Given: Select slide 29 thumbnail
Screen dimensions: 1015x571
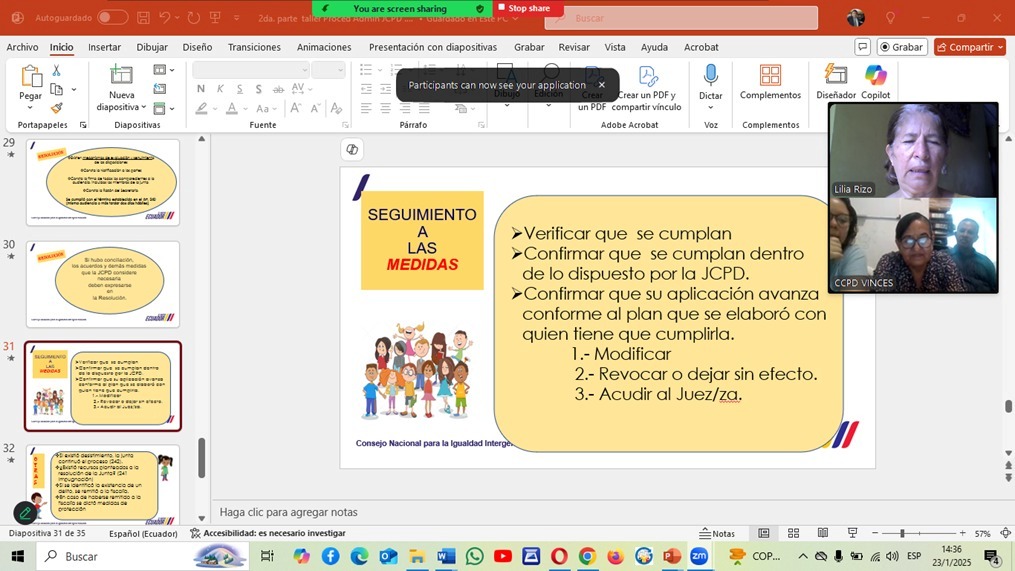Looking at the screenshot, I should tap(103, 182).
